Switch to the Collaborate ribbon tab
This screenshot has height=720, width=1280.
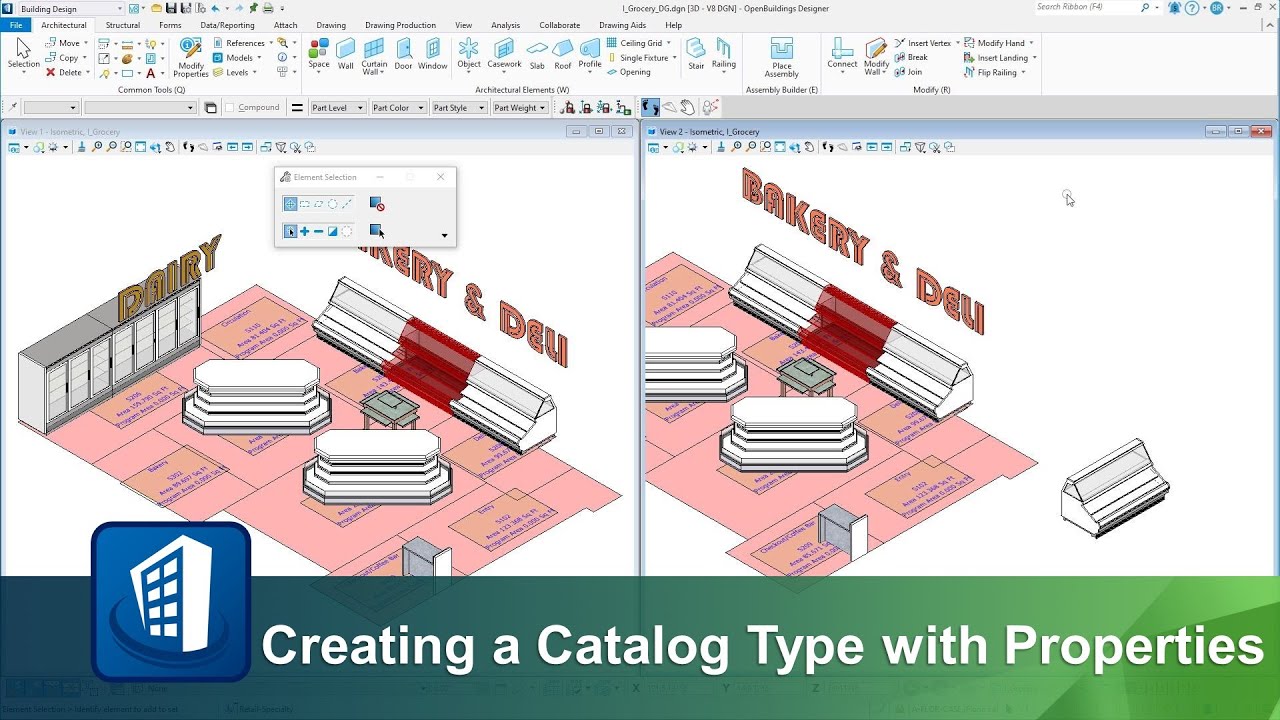(x=559, y=25)
